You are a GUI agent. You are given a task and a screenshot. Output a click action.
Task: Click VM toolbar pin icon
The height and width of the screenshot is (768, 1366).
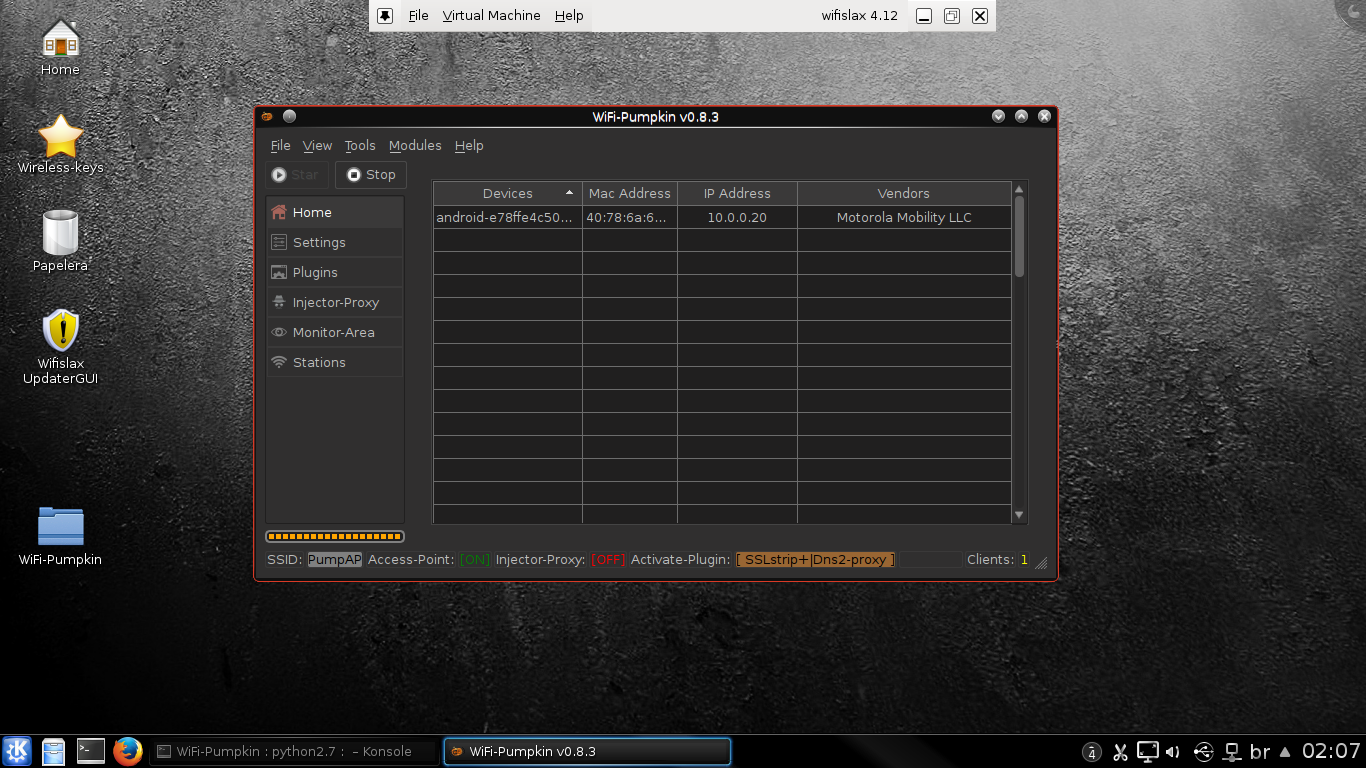click(385, 16)
